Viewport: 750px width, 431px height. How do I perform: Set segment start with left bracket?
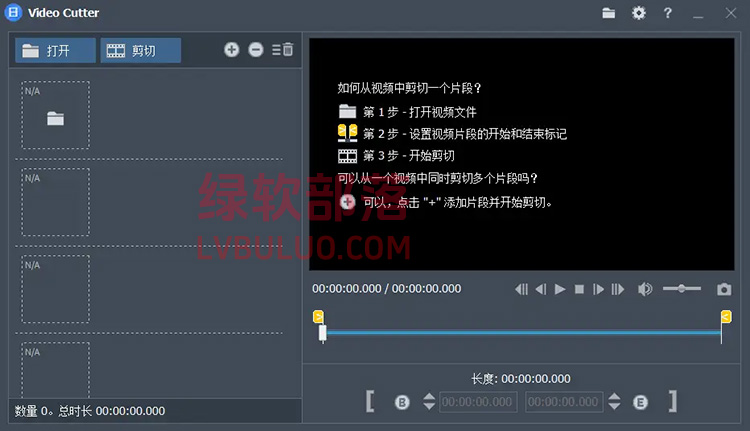(x=370, y=401)
